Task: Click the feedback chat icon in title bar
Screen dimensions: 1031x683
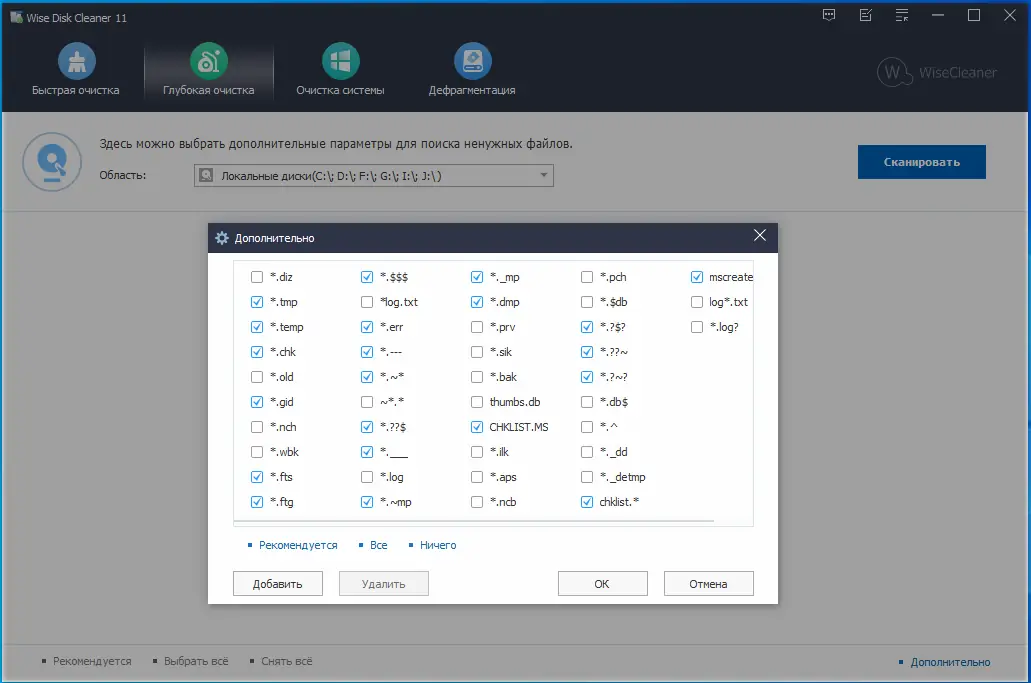Action: point(829,15)
